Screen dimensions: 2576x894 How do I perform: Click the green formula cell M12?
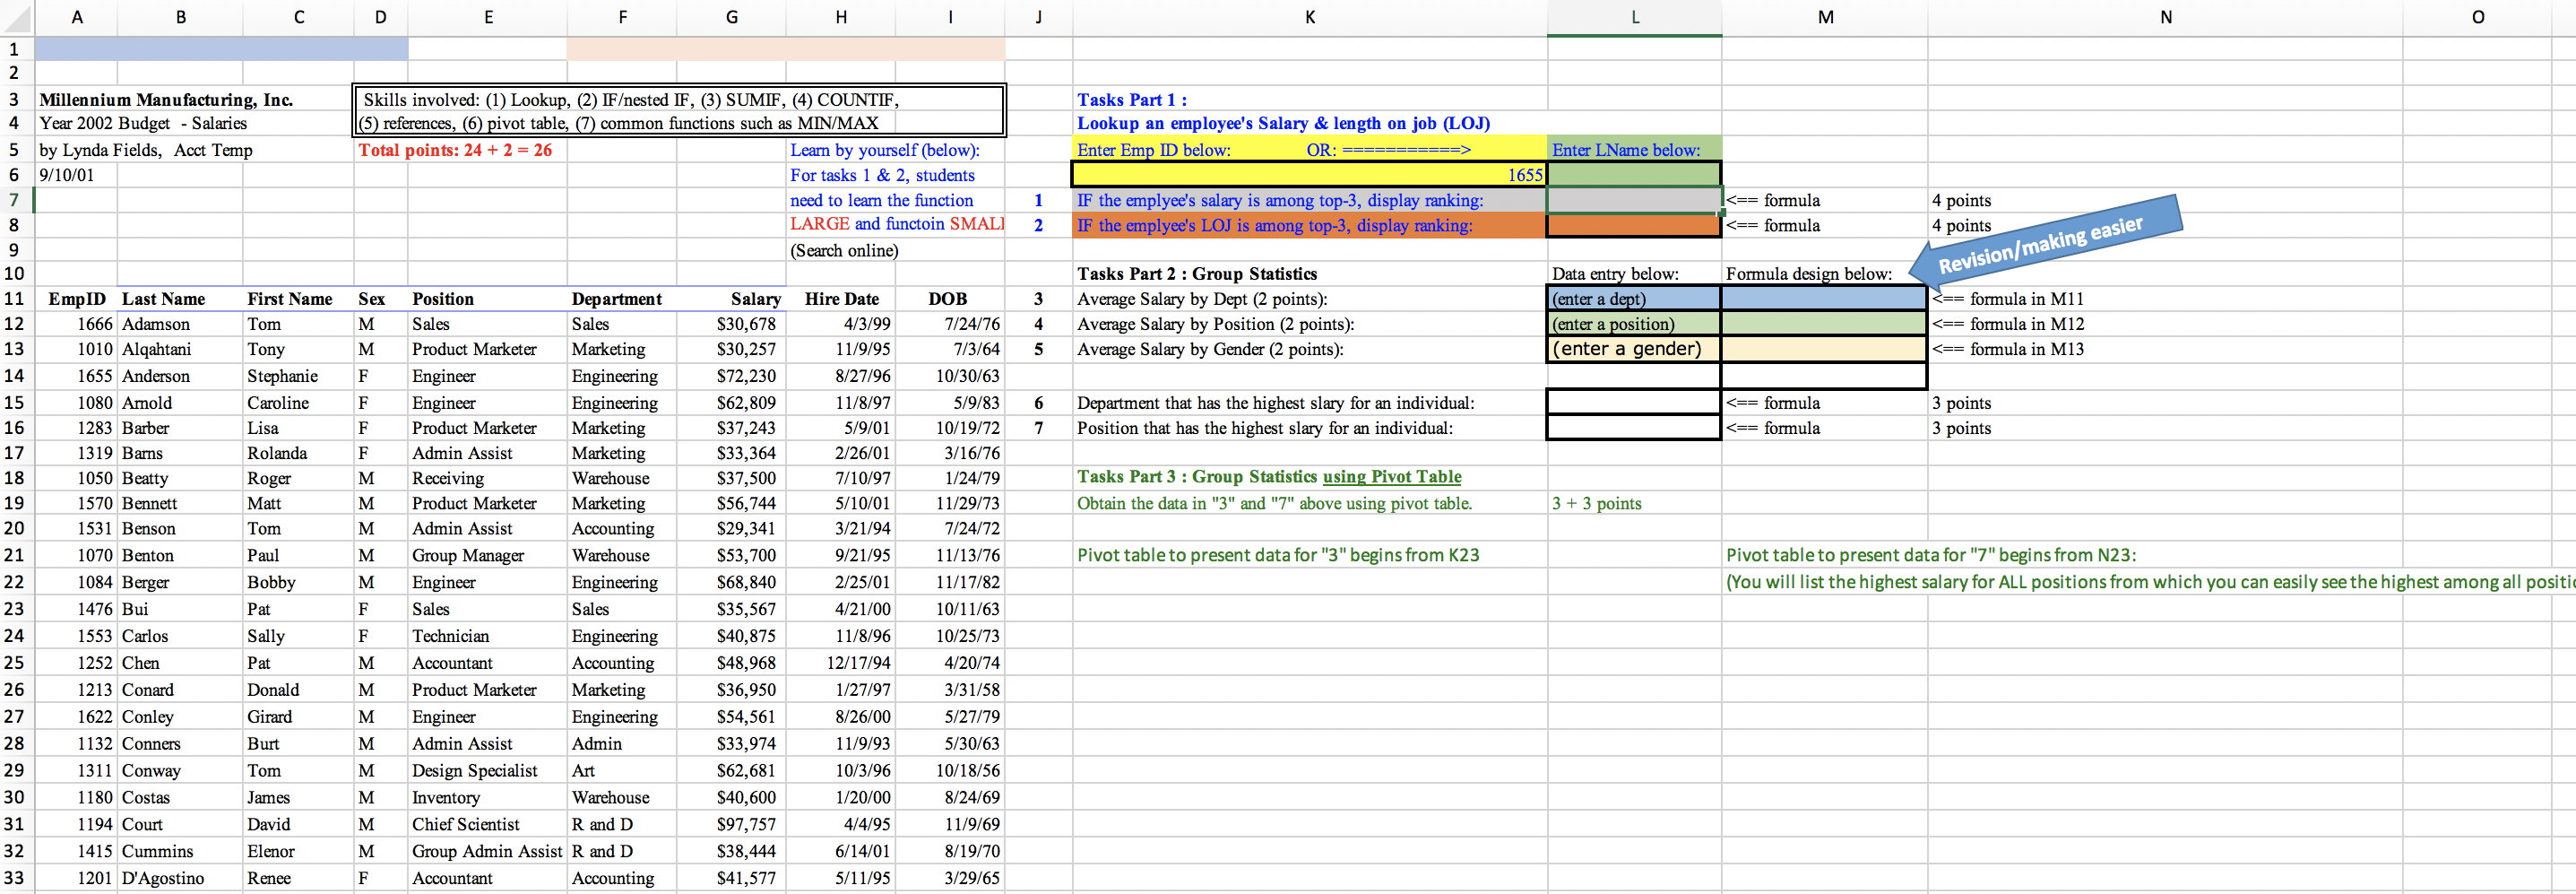coord(1825,324)
